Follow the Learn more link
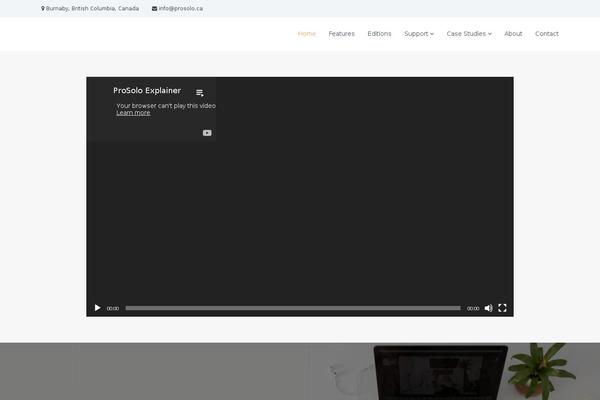600x400 pixels. pyautogui.click(x=133, y=113)
